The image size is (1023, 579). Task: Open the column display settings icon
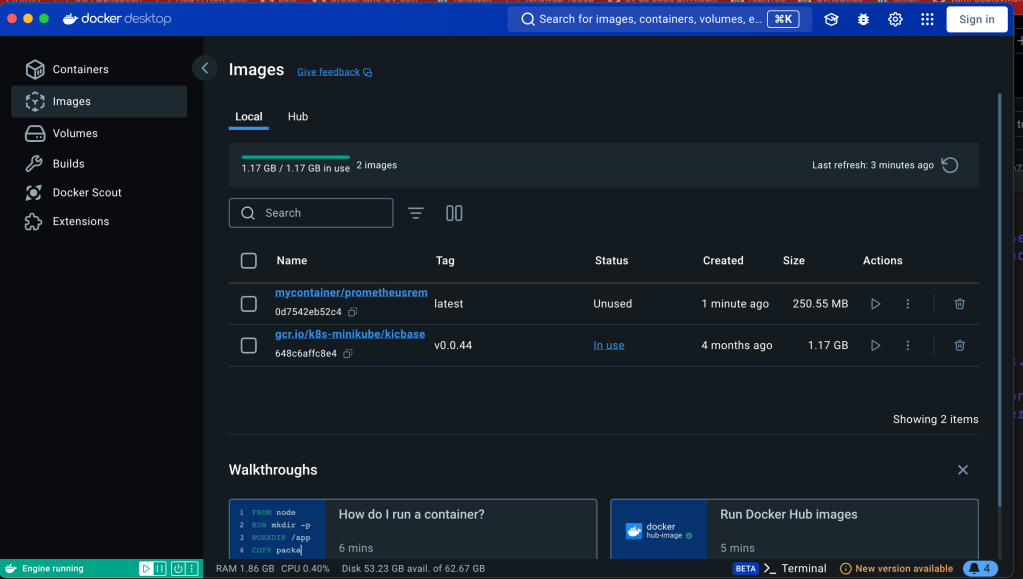click(x=454, y=213)
